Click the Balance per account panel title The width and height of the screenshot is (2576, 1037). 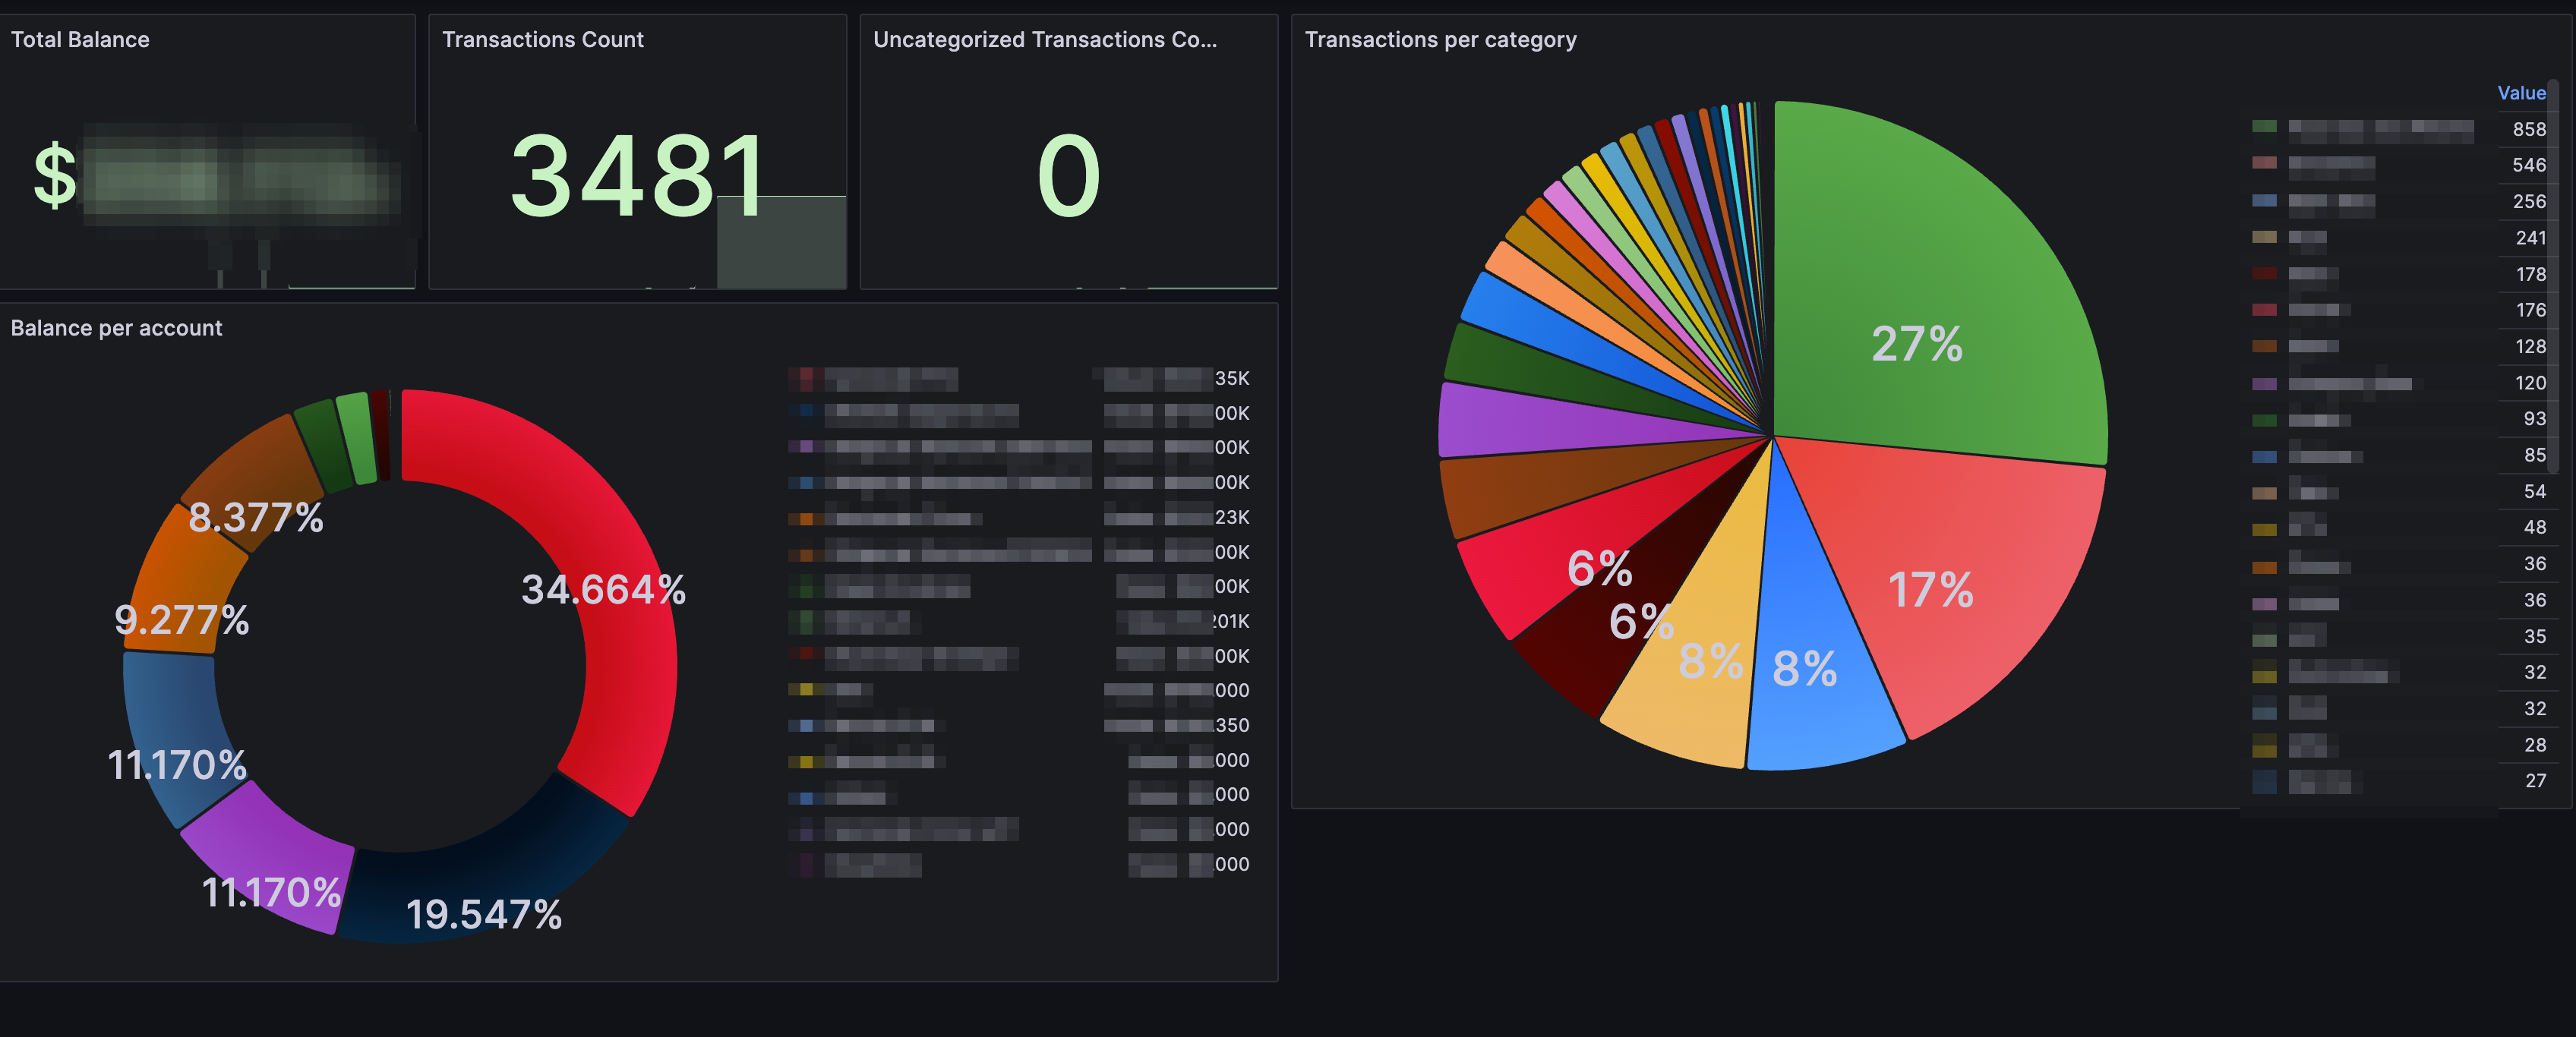pos(116,328)
